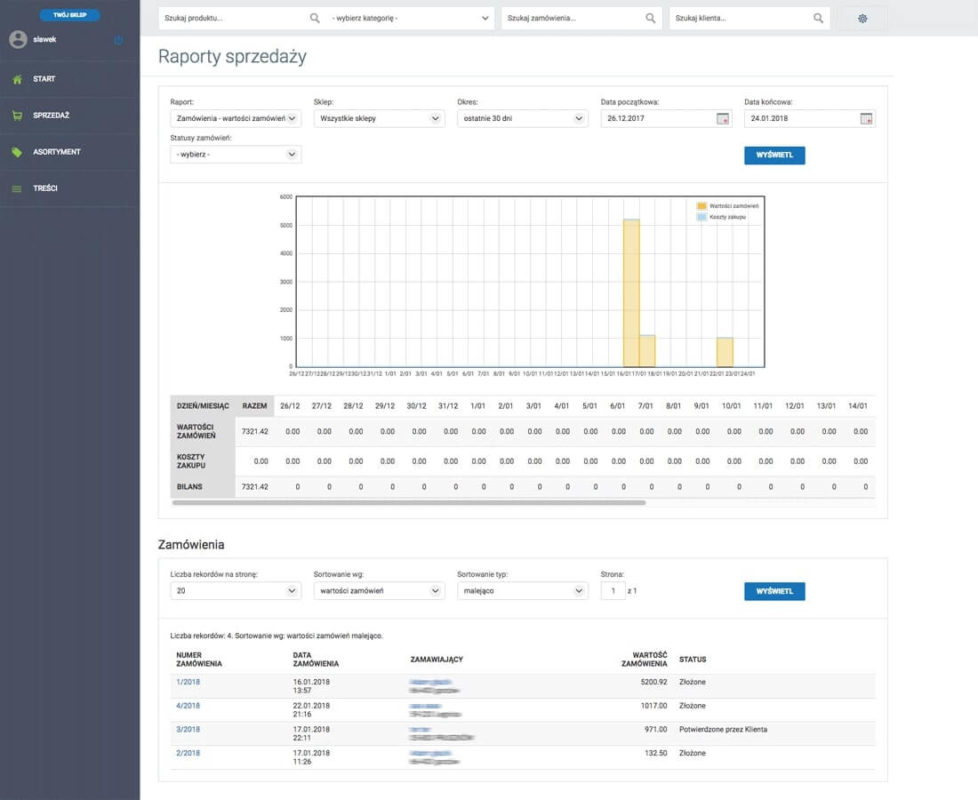
Task: Click the DATA ZAMÓWIENIA column header
Action: pyautogui.click(x=316, y=659)
